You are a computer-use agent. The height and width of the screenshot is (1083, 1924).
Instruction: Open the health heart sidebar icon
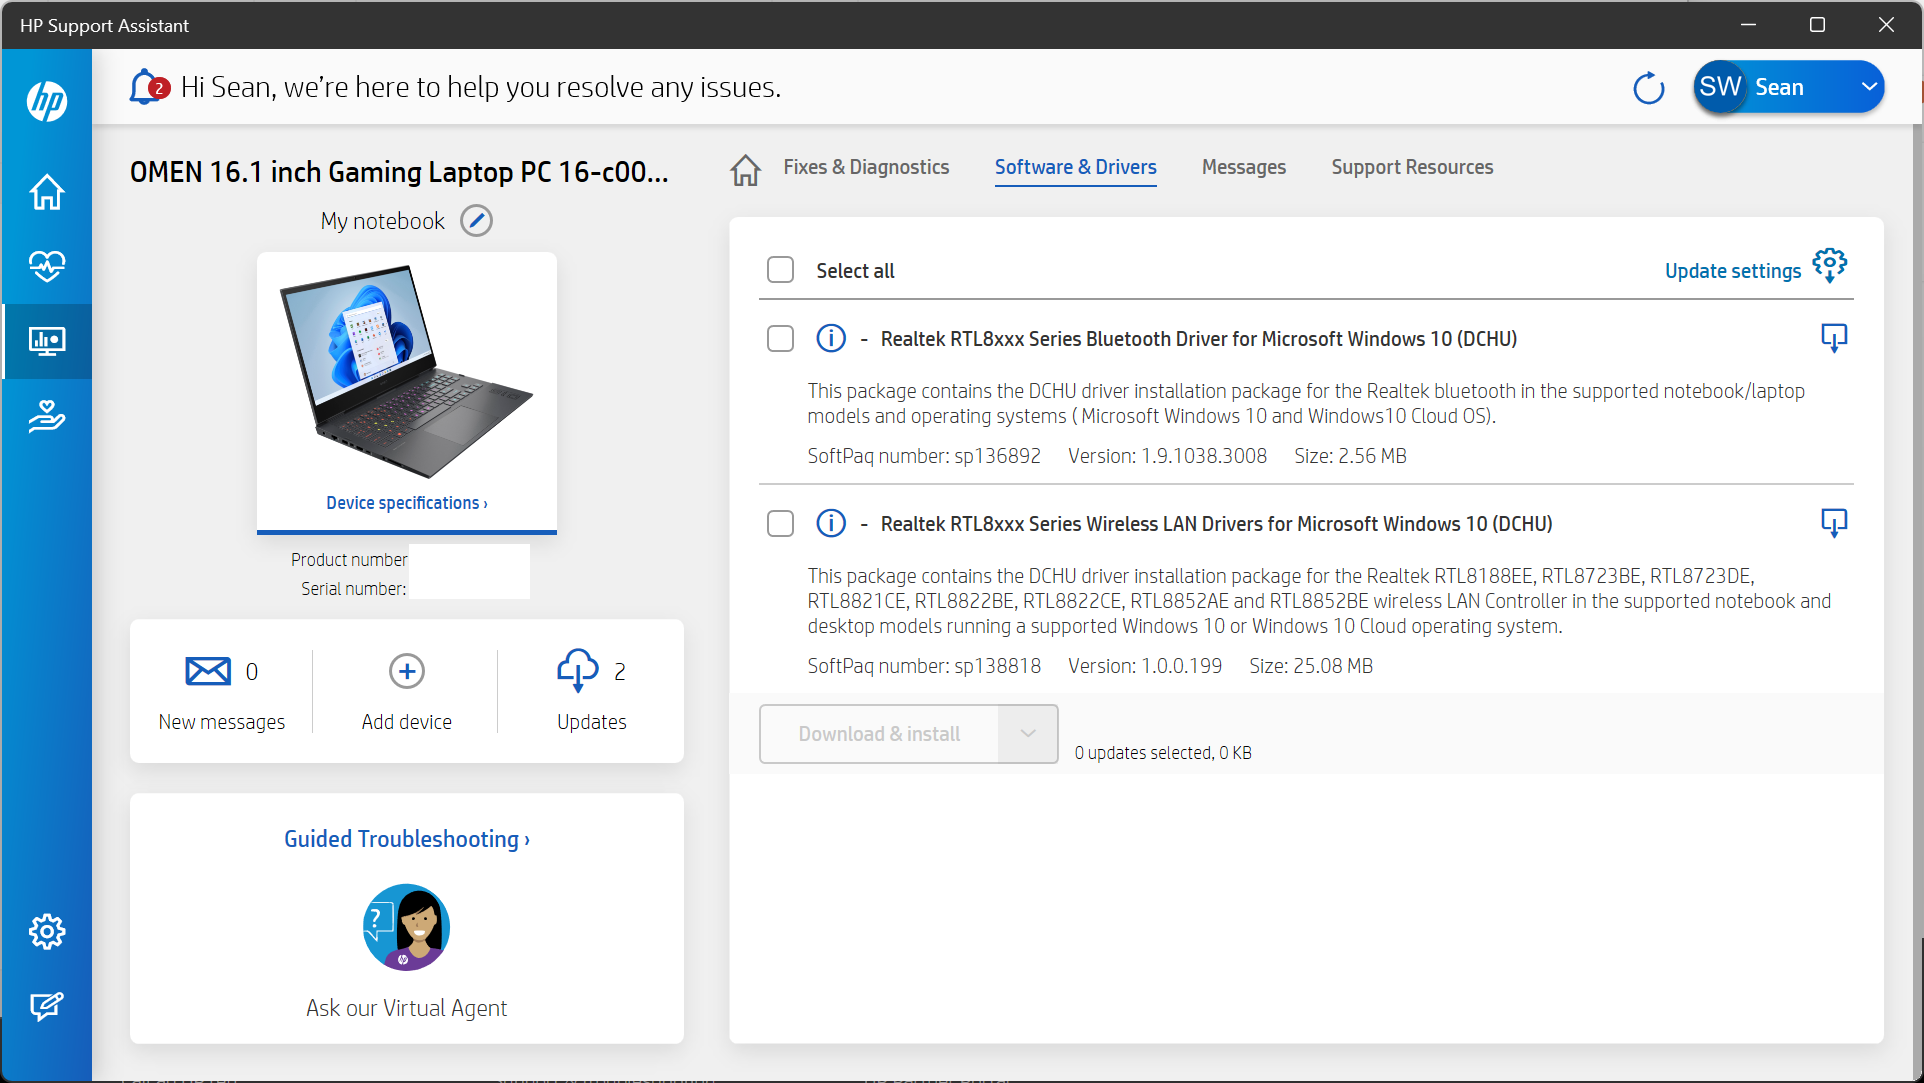tap(47, 266)
